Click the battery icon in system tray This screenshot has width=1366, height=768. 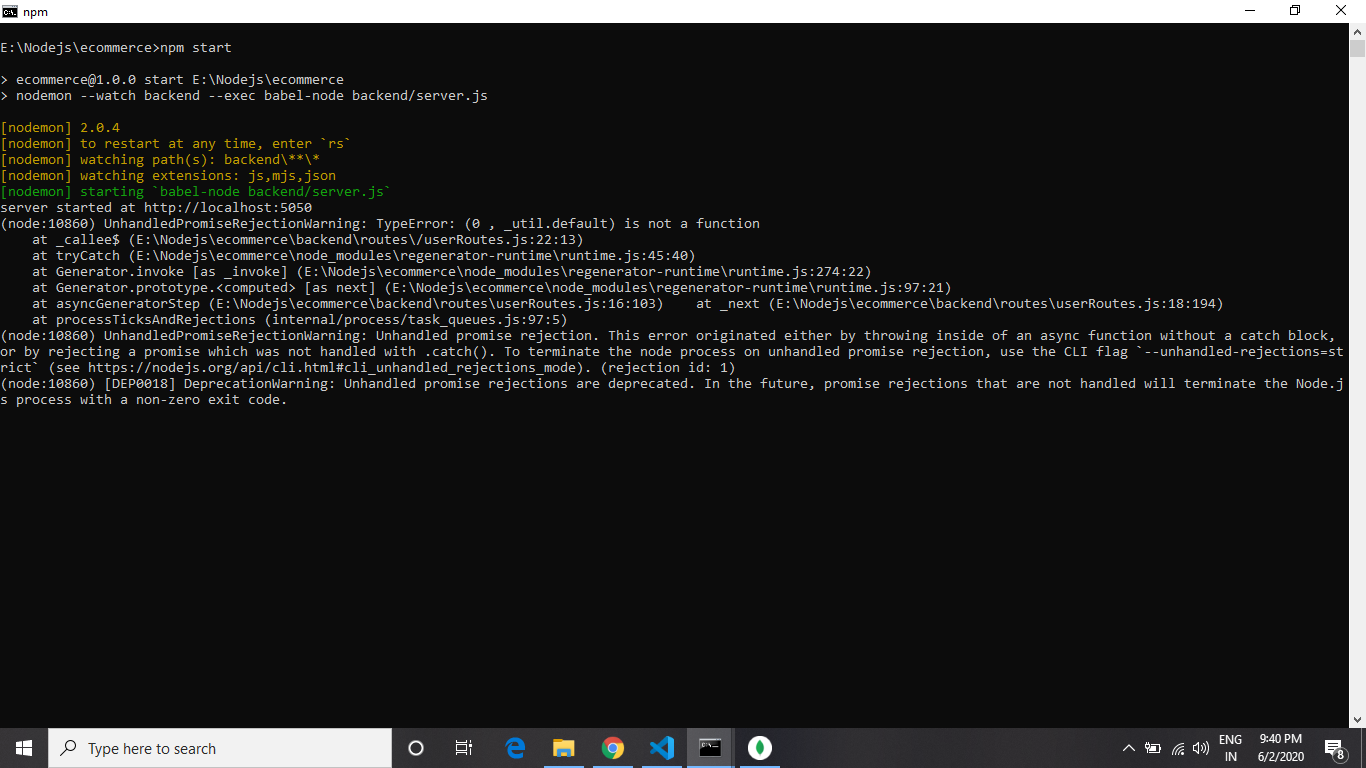click(x=1153, y=748)
